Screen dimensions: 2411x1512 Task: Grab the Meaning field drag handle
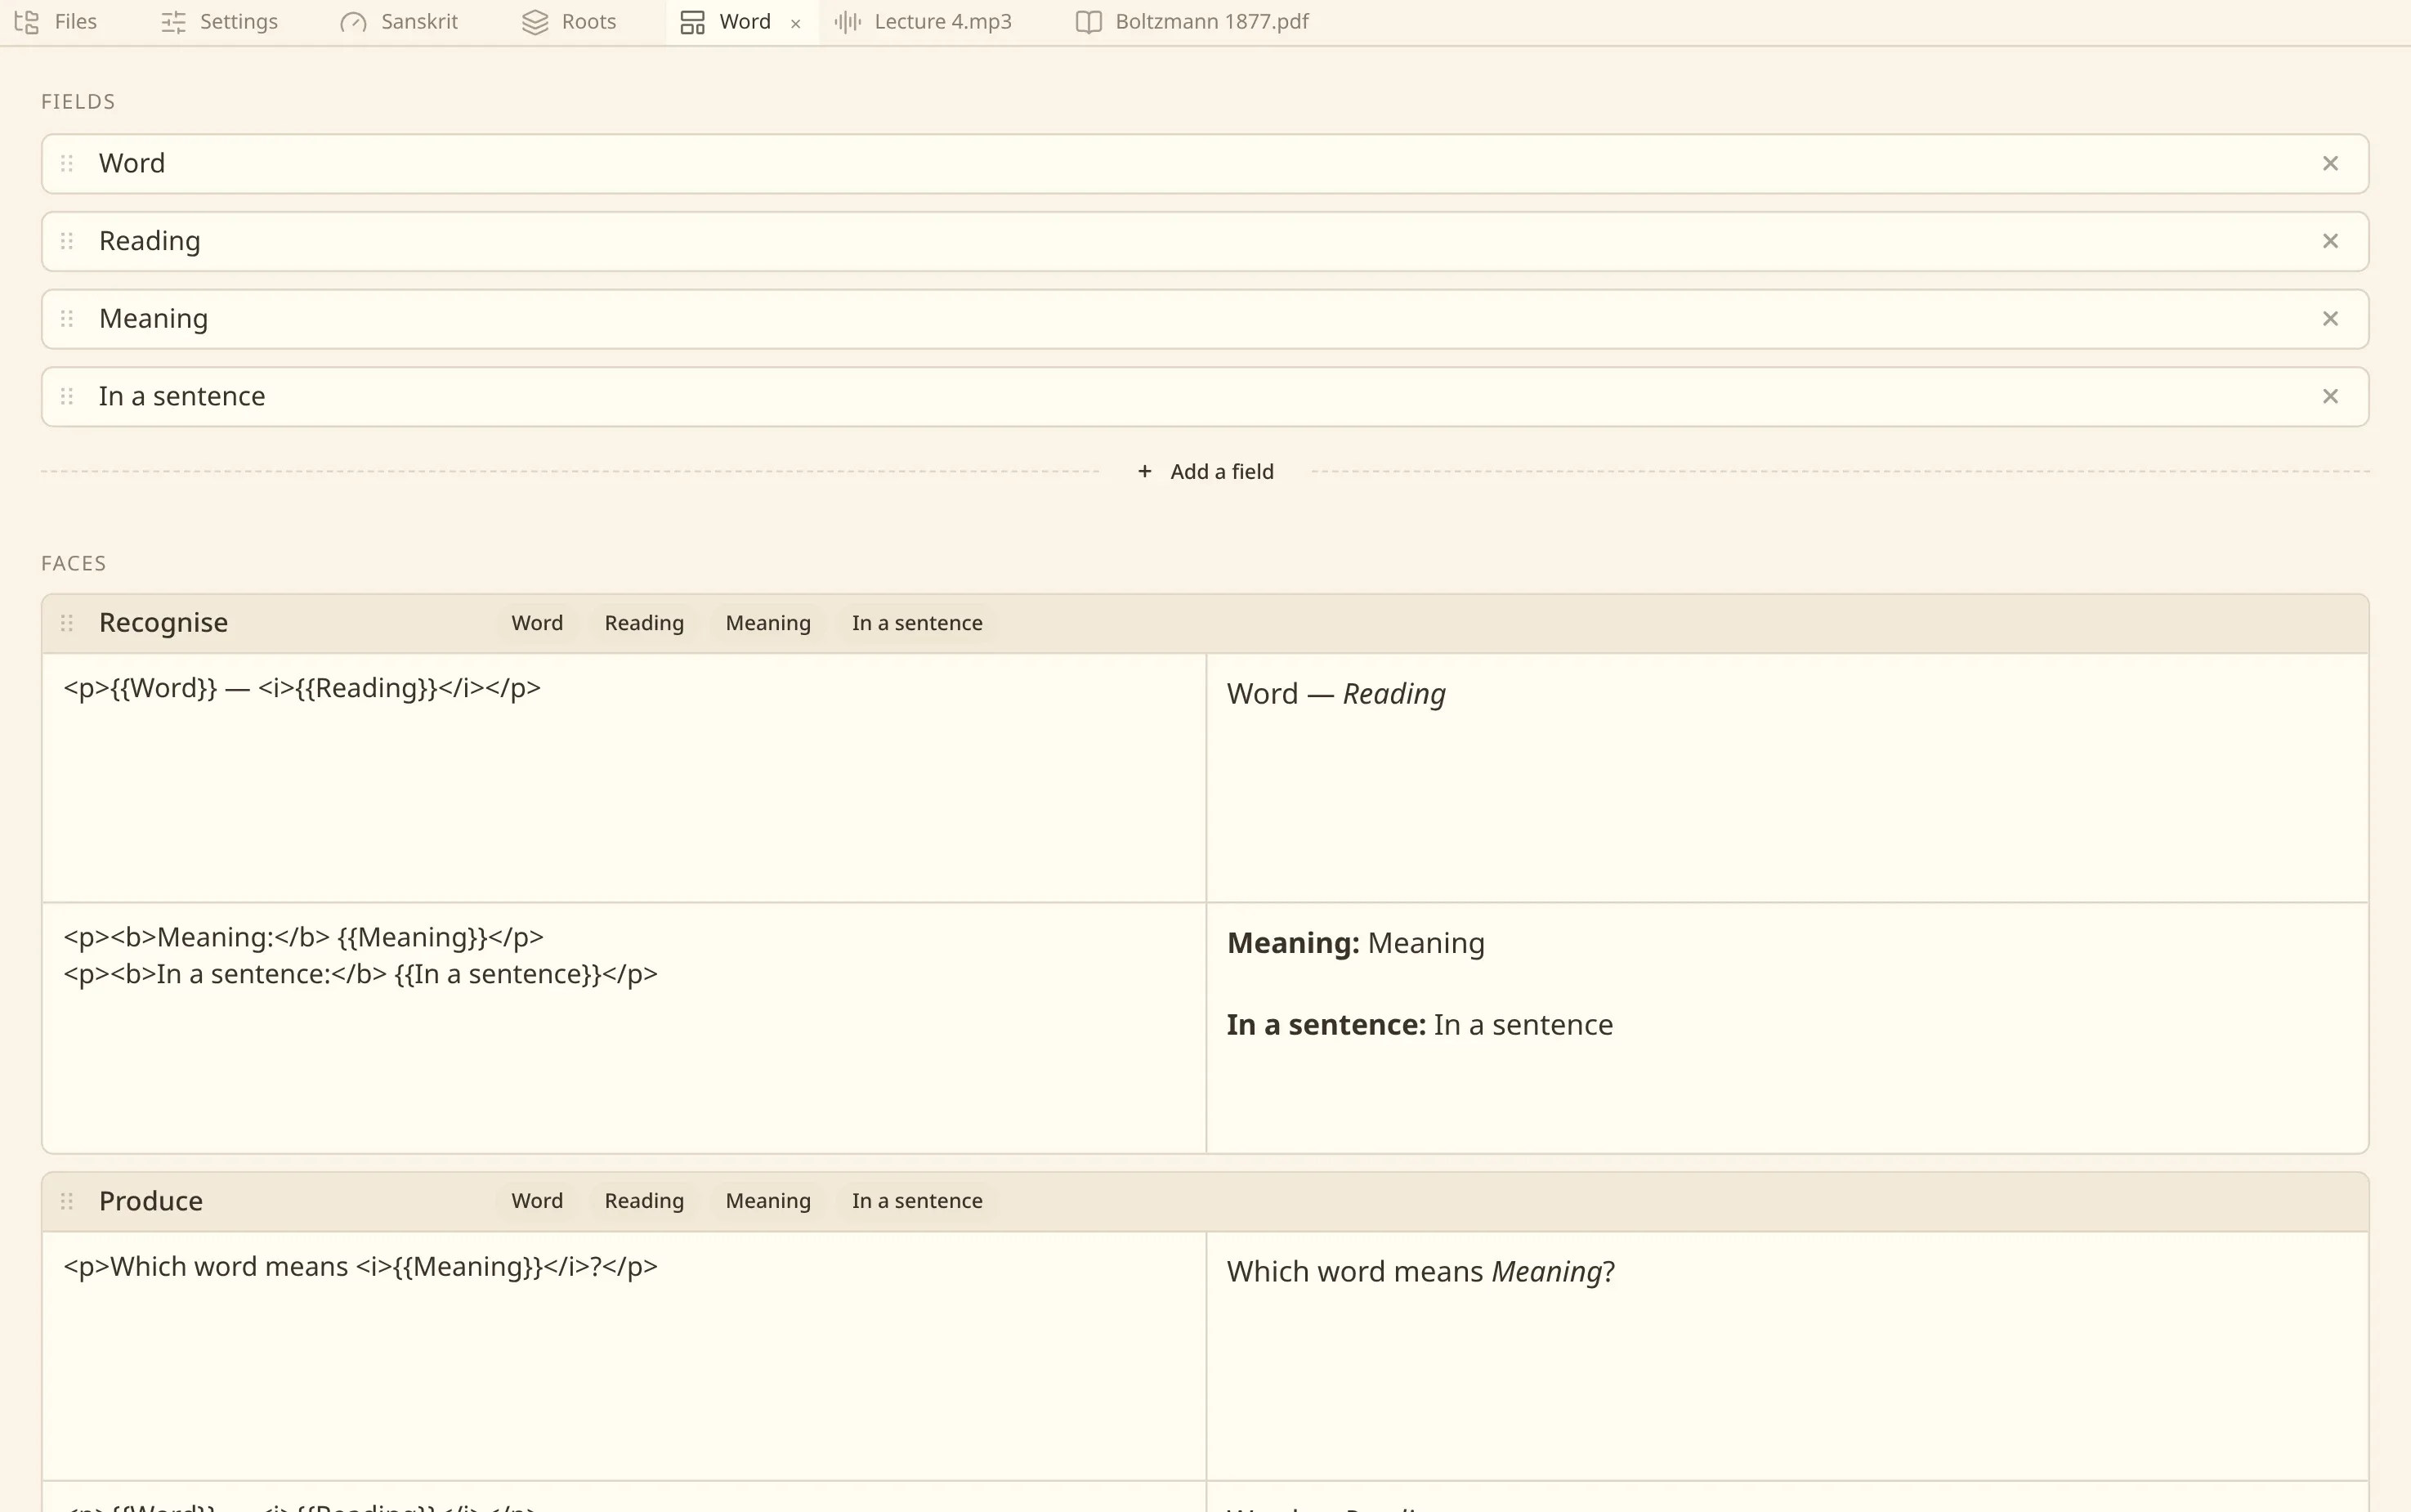[67, 319]
